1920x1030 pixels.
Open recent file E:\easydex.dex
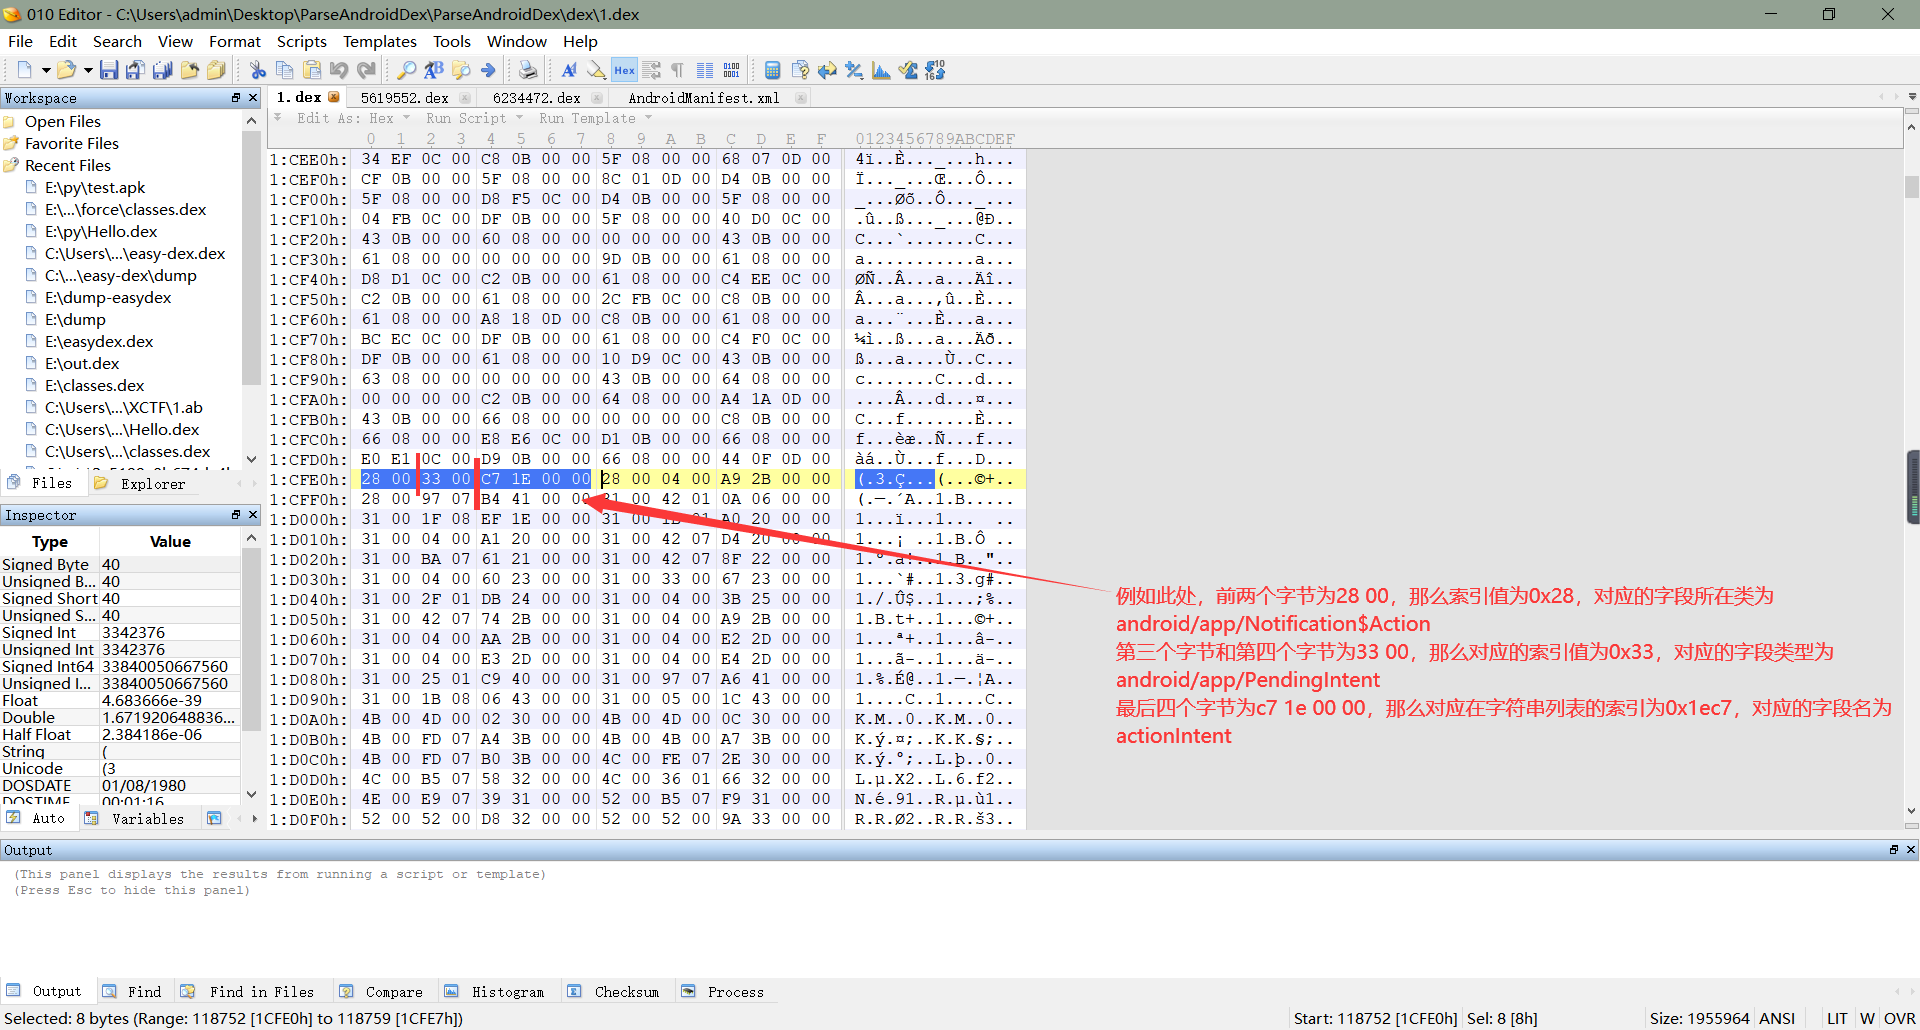[x=99, y=341]
